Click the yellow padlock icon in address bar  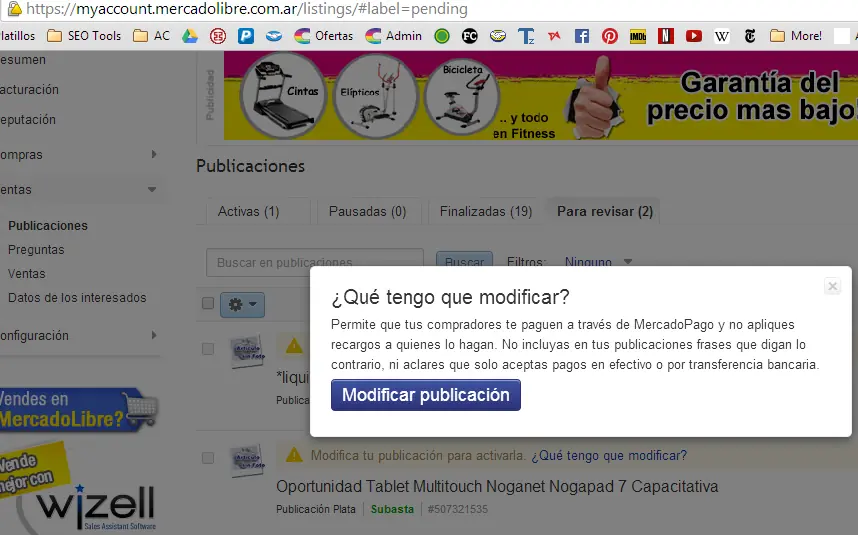click(15, 9)
